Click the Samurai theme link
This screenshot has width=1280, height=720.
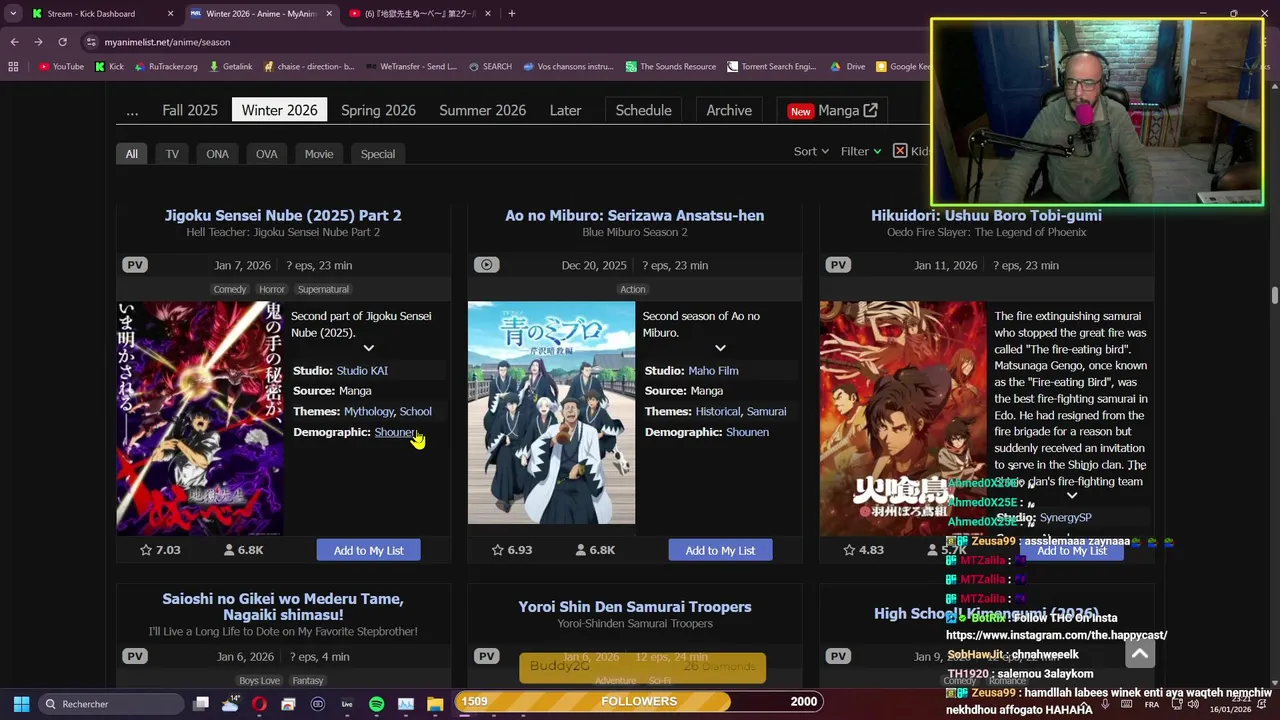pos(766,412)
